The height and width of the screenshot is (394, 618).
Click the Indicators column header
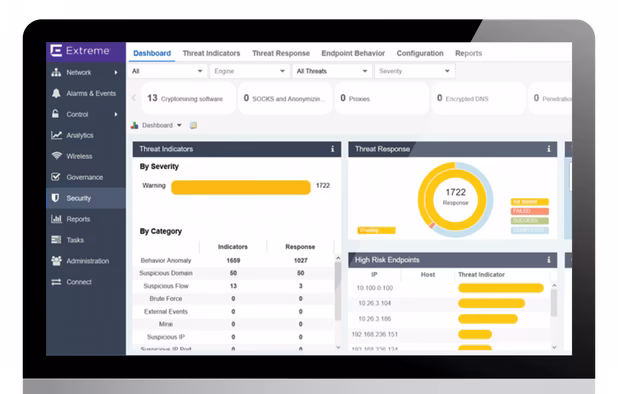click(x=233, y=247)
